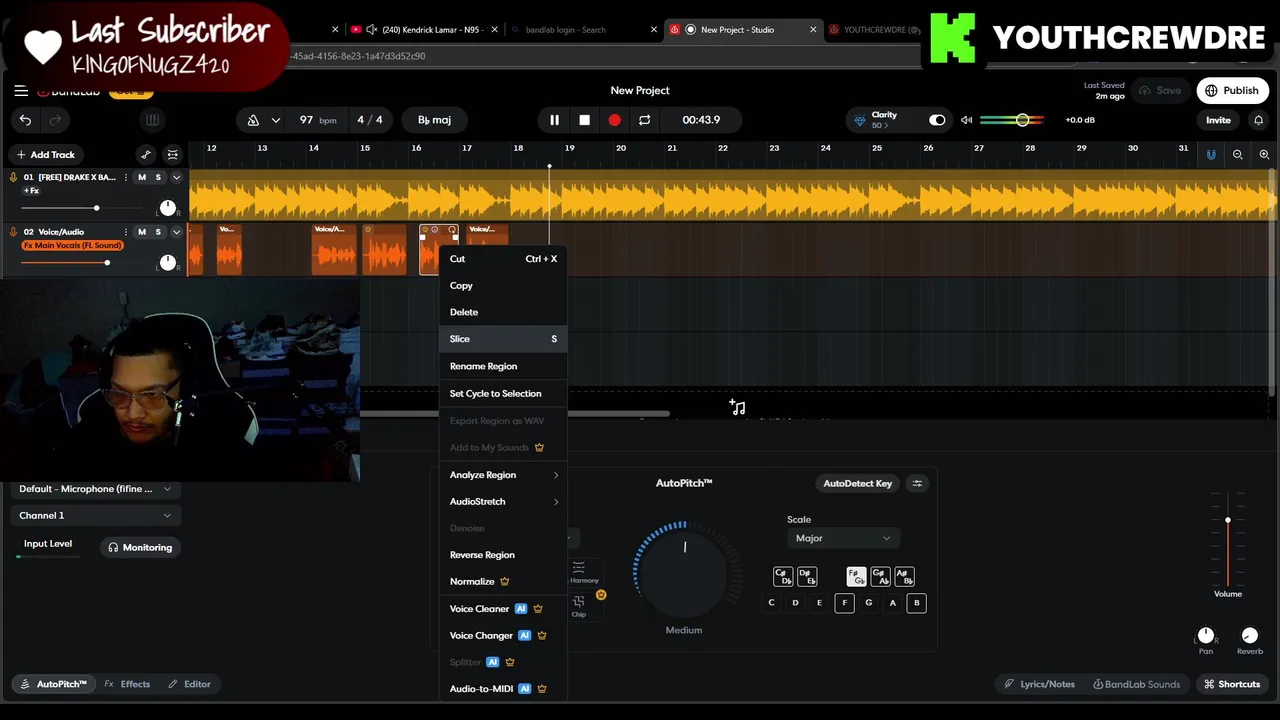1280x720 pixels.
Task: Toggle the magnet snap-to-grid icon
Action: (1211, 155)
